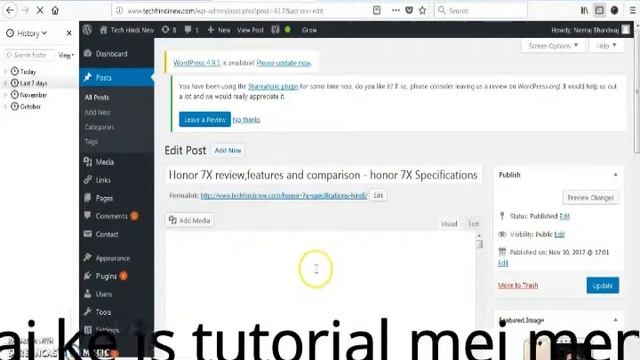Viewport: 640px width, 360px height.
Task: Open the browser home page icon
Action: [55, 11]
